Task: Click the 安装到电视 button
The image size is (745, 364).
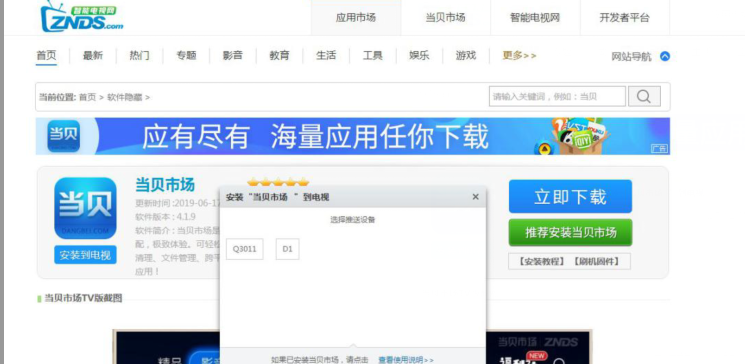Action: [x=85, y=255]
